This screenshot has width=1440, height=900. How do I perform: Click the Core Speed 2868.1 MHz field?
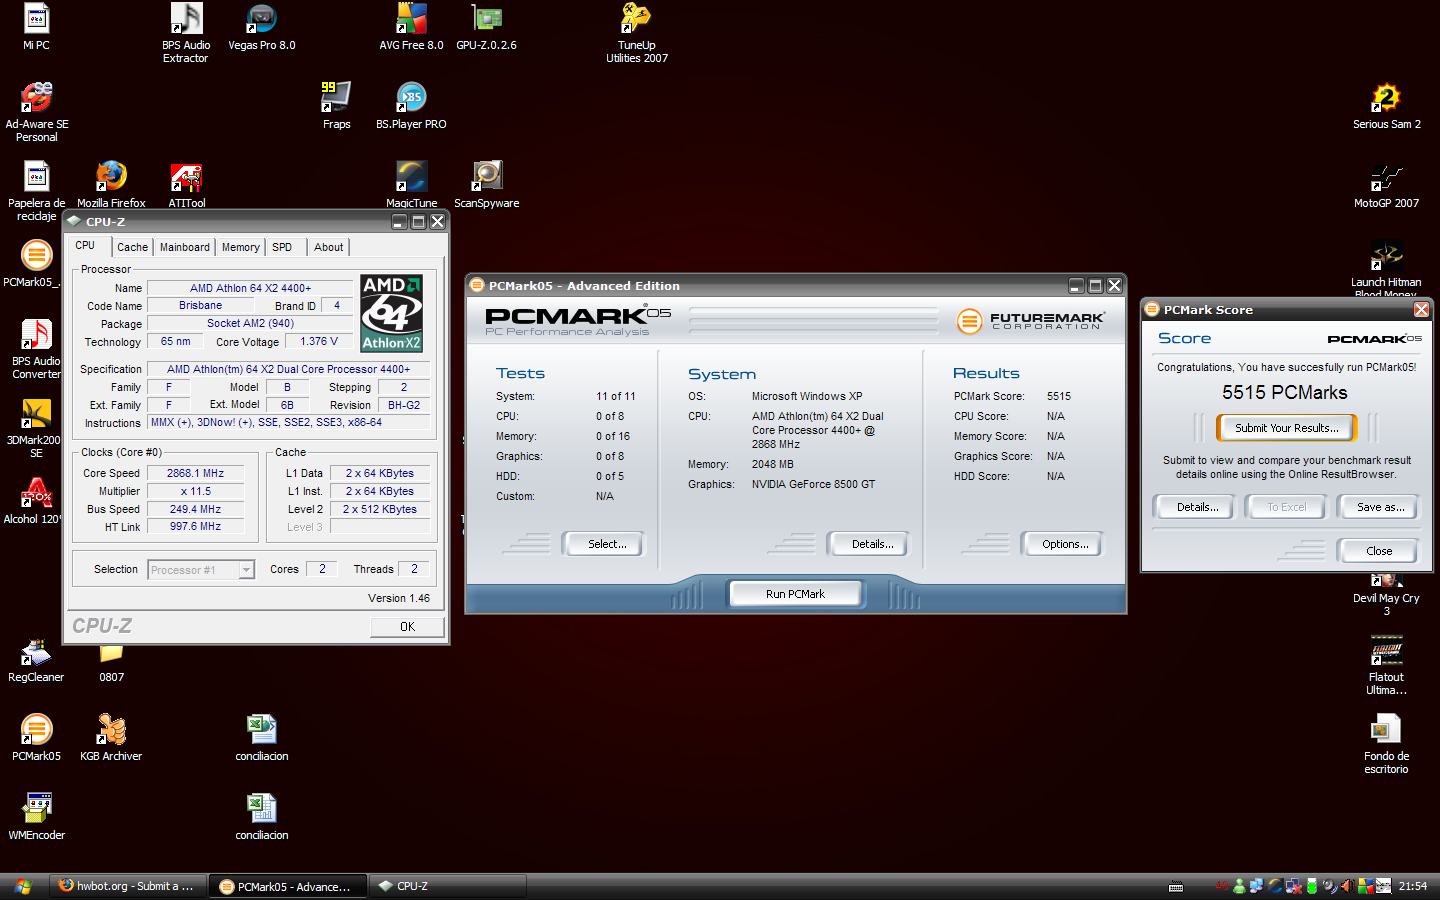(195, 473)
